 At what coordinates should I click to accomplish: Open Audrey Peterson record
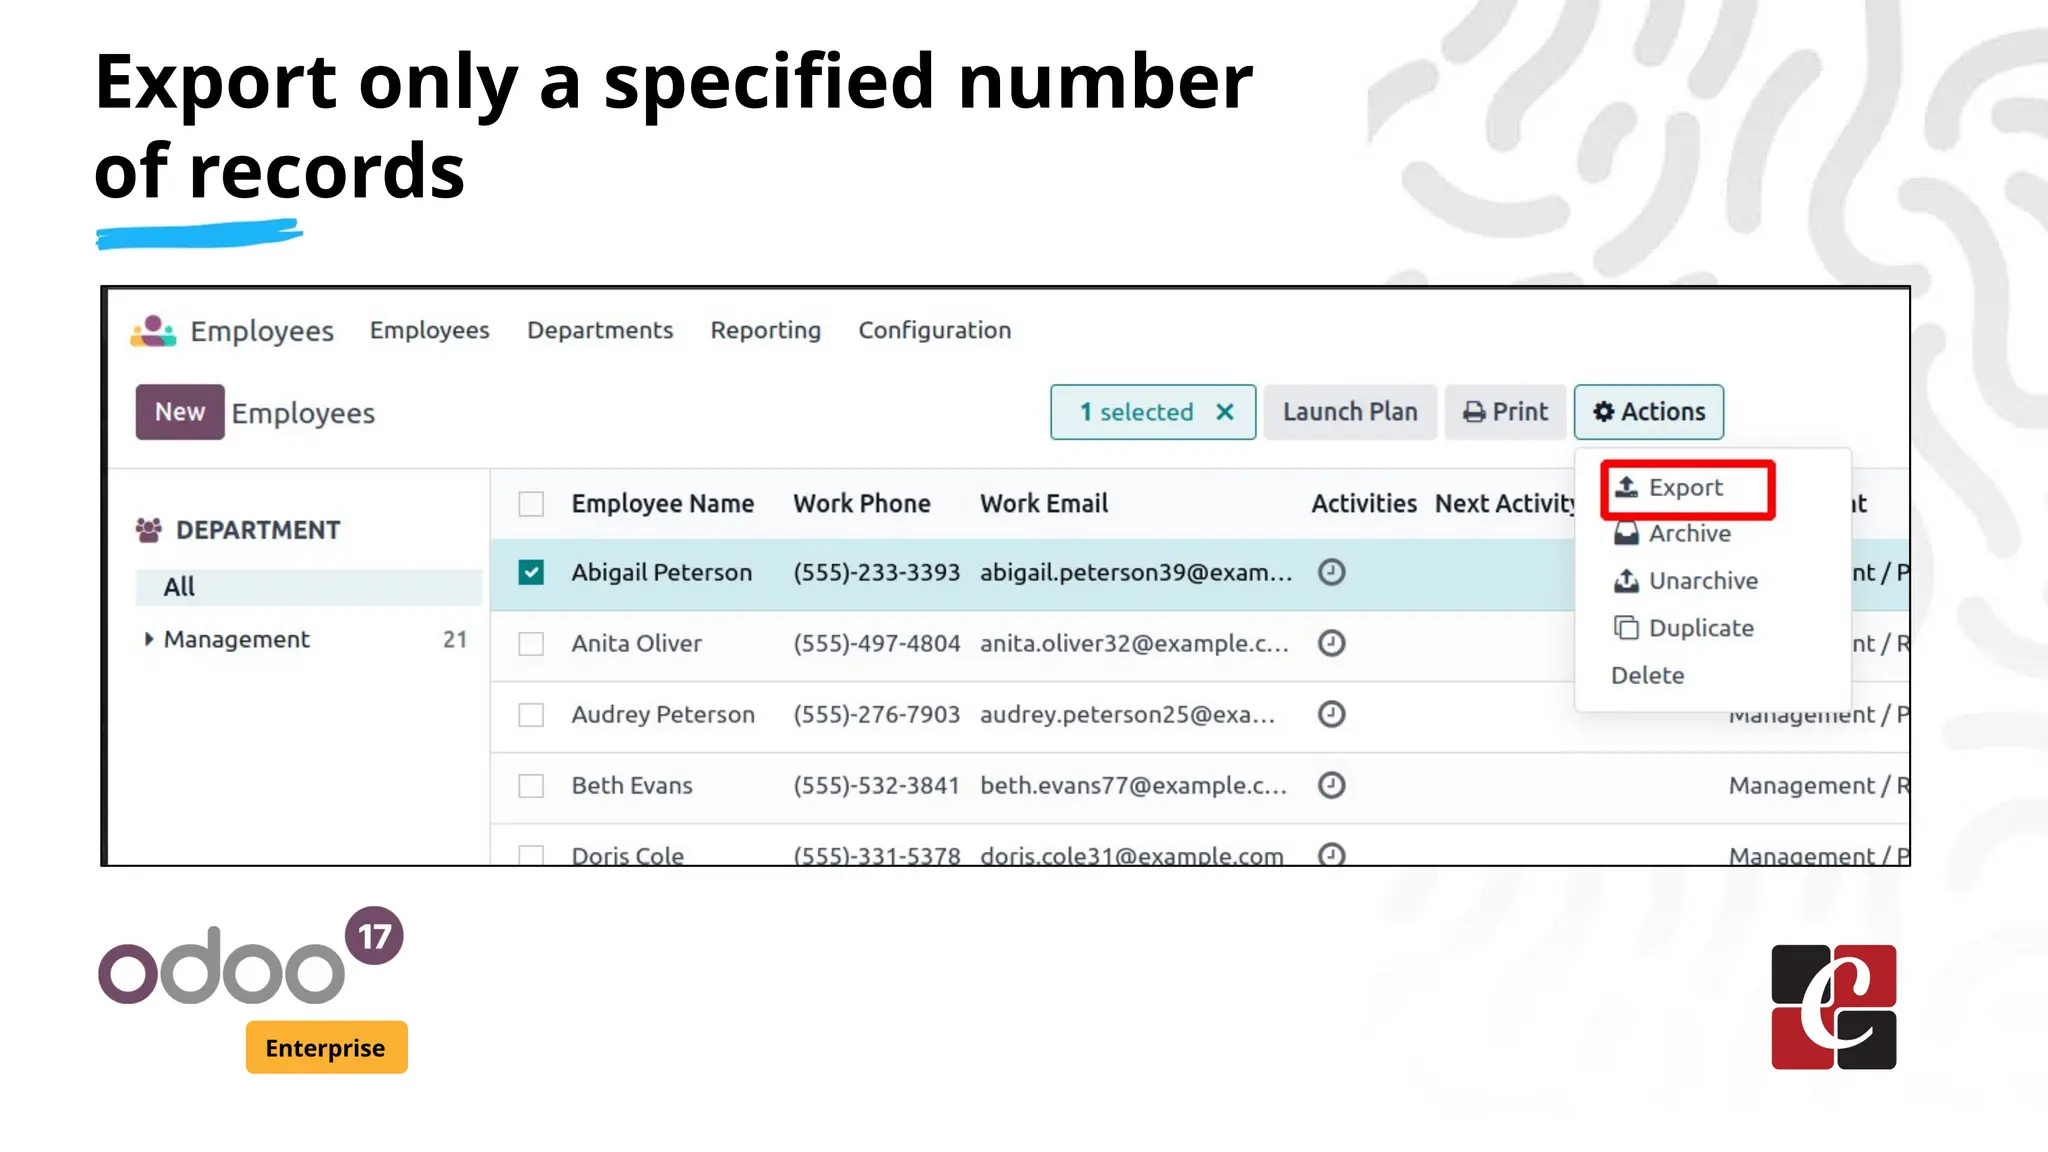pyautogui.click(x=663, y=714)
